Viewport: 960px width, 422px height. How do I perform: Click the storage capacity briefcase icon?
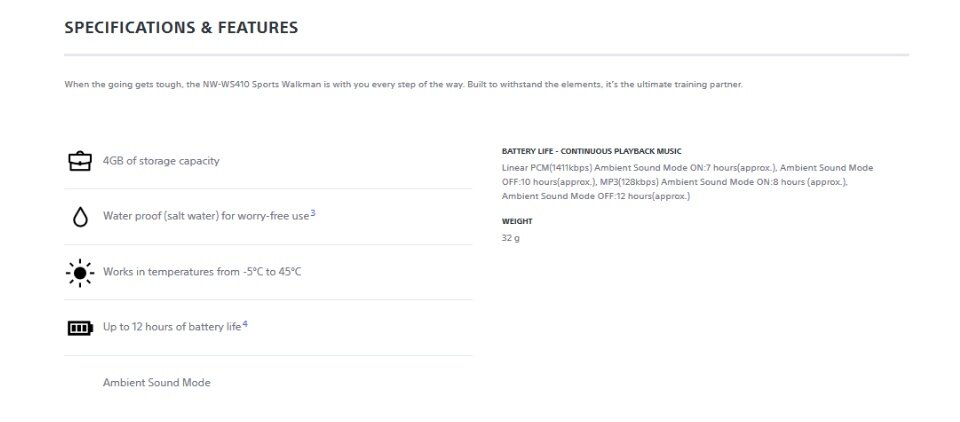point(80,161)
